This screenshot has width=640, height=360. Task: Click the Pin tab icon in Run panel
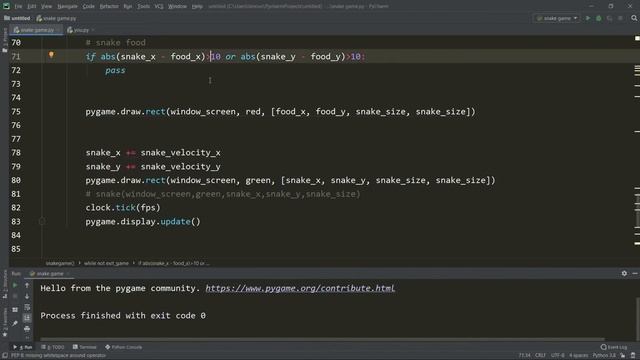pyautogui.click(x=15, y=323)
